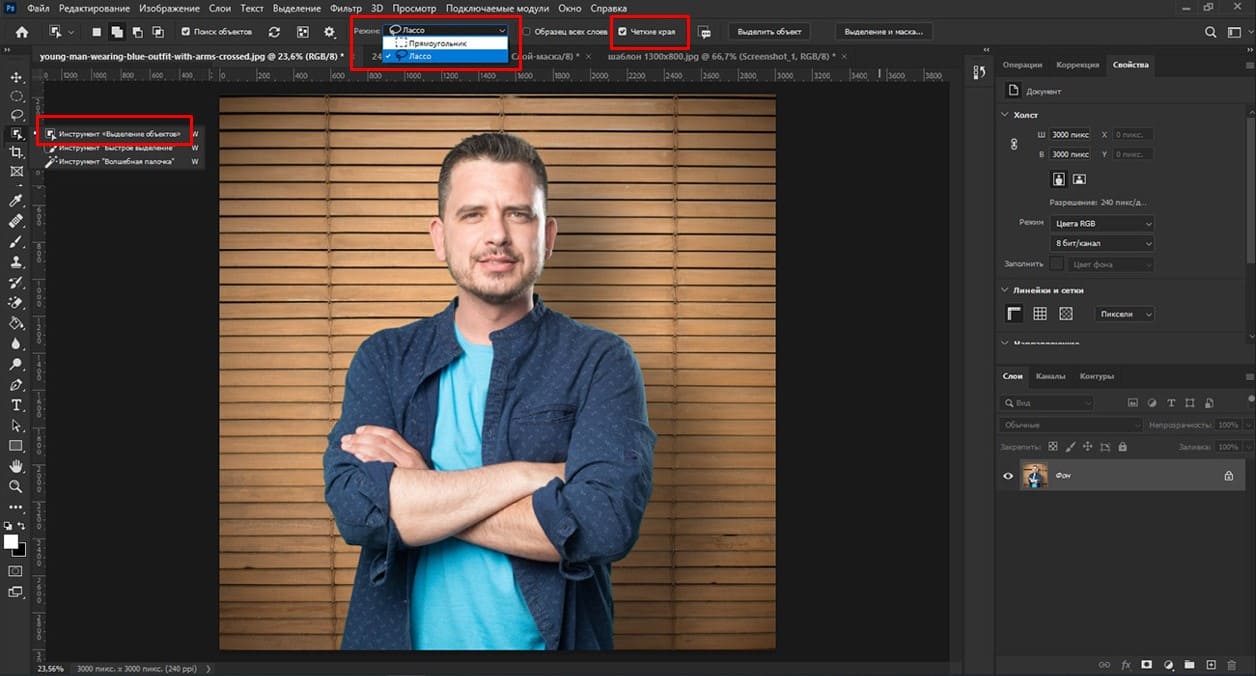Open the young-man-wearing-blue-outfit document tab

(190, 56)
